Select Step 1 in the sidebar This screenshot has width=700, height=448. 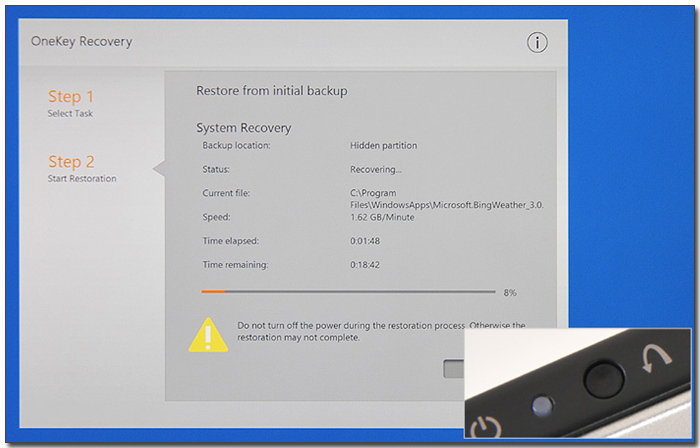tap(71, 97)
